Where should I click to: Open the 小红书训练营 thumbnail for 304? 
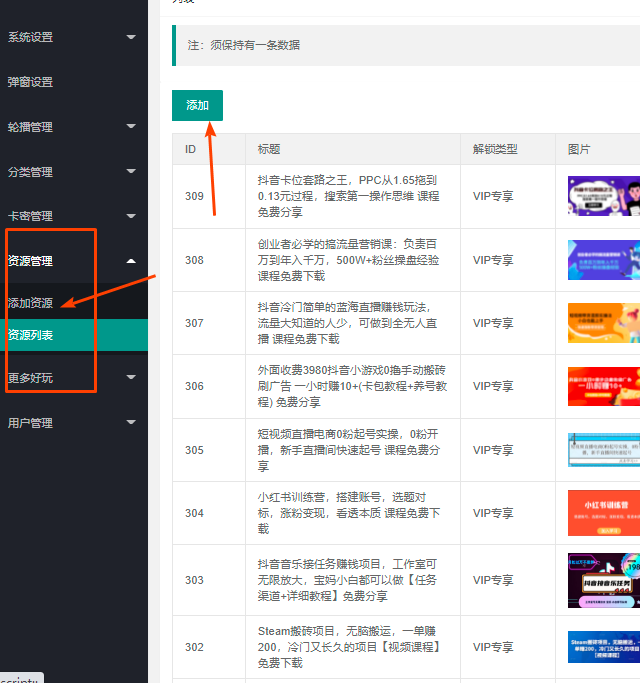click(x=604, y=513)
